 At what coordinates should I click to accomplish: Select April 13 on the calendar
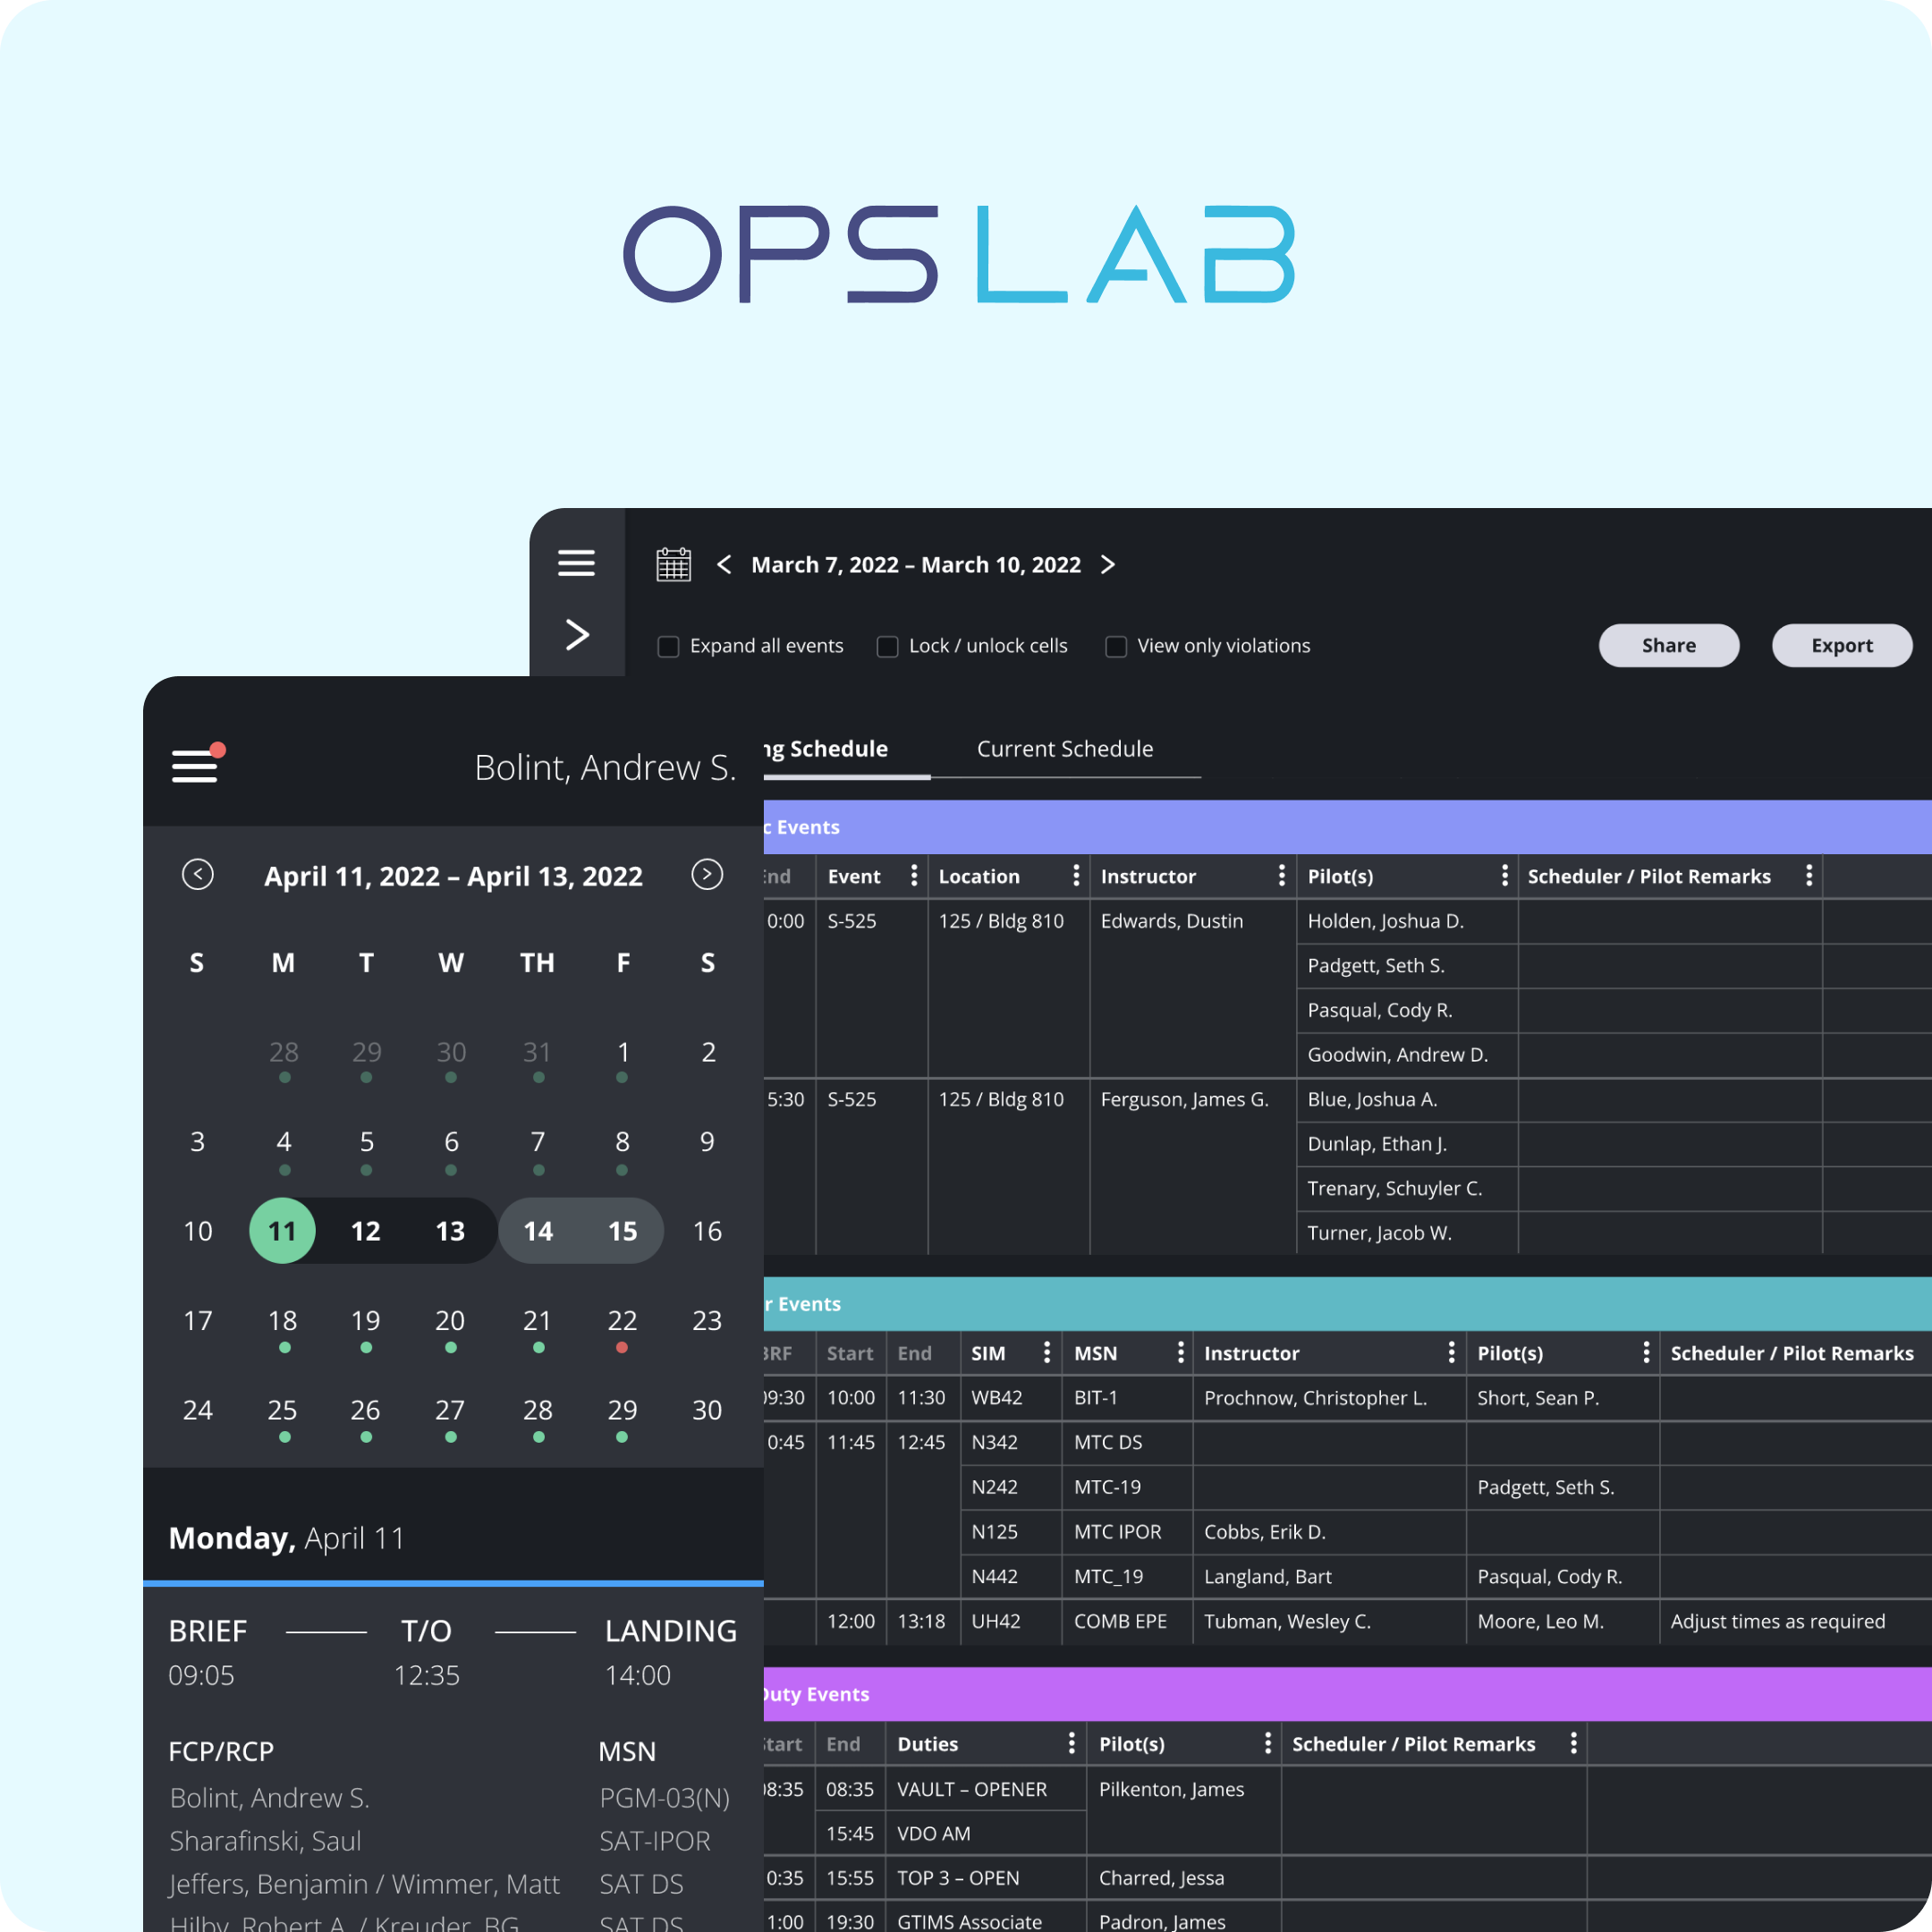tap(450, 1230)
